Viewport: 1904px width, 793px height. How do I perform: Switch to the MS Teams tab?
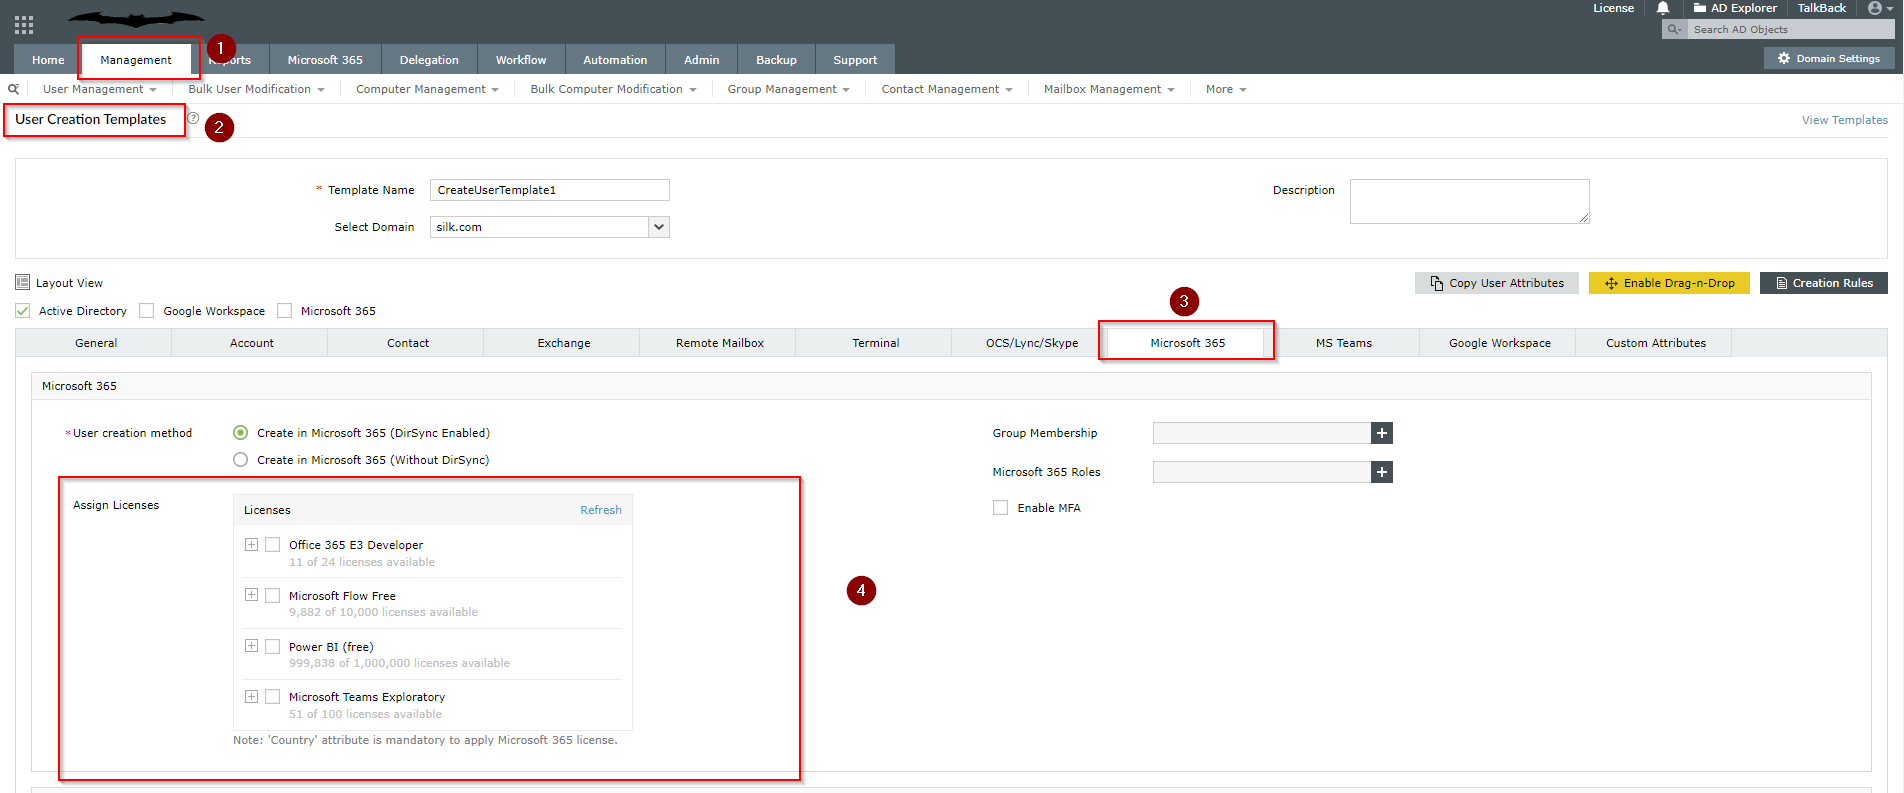click(1343, 343)
